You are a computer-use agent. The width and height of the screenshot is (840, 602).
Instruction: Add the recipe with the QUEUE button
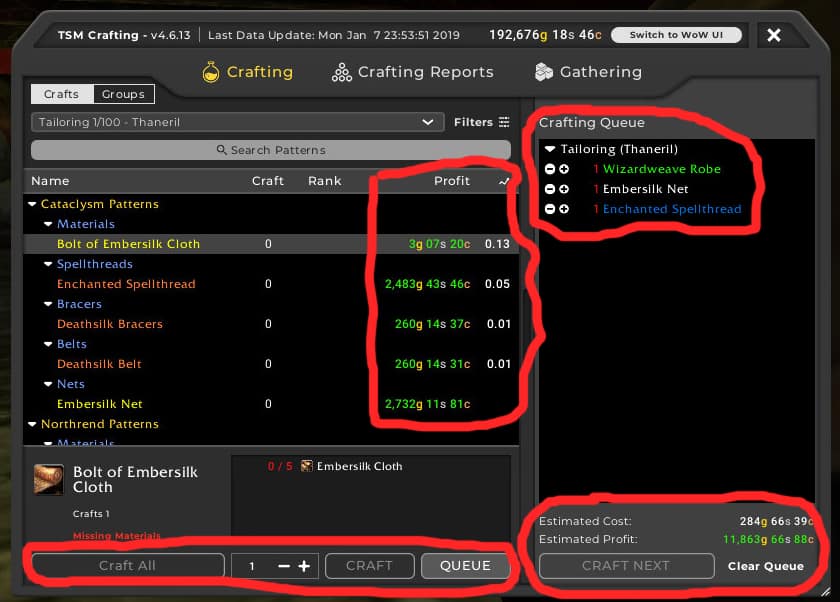(466, 566)
